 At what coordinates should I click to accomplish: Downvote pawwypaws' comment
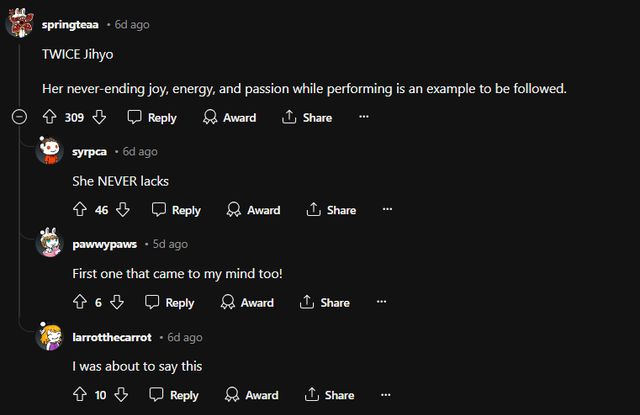coord(117,302)
